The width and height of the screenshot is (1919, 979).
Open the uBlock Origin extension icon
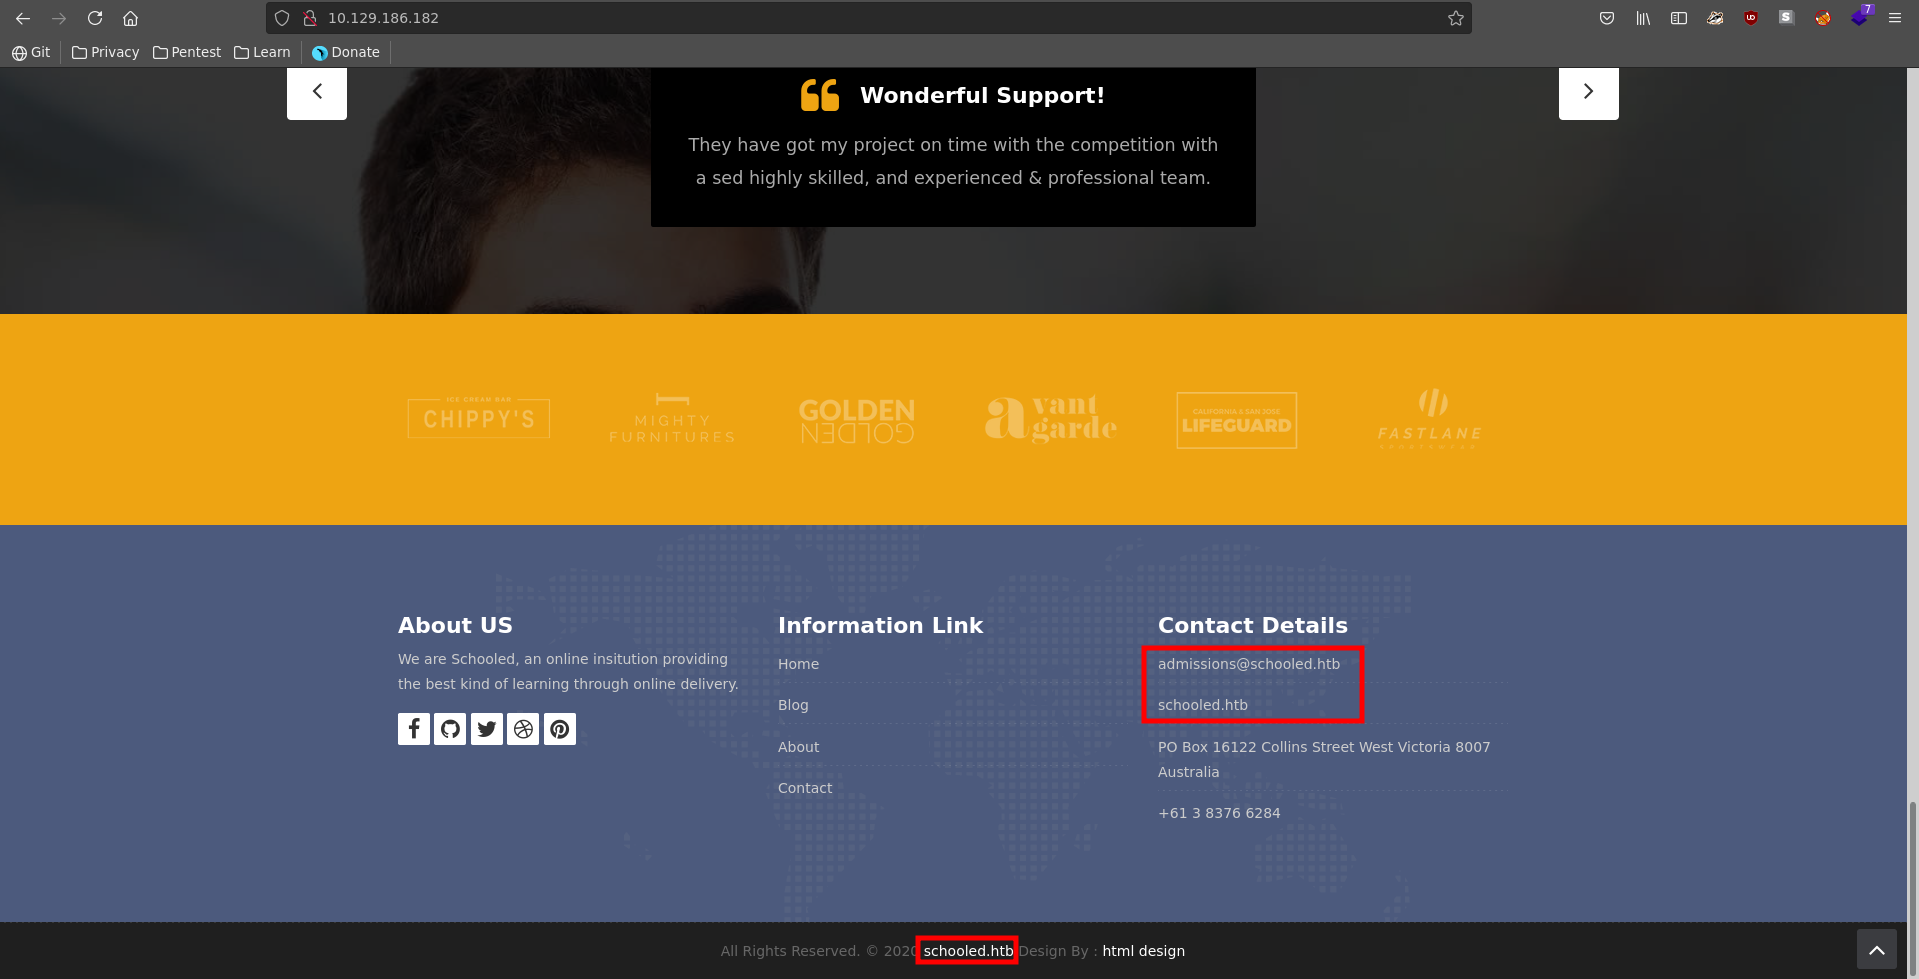1751,18
